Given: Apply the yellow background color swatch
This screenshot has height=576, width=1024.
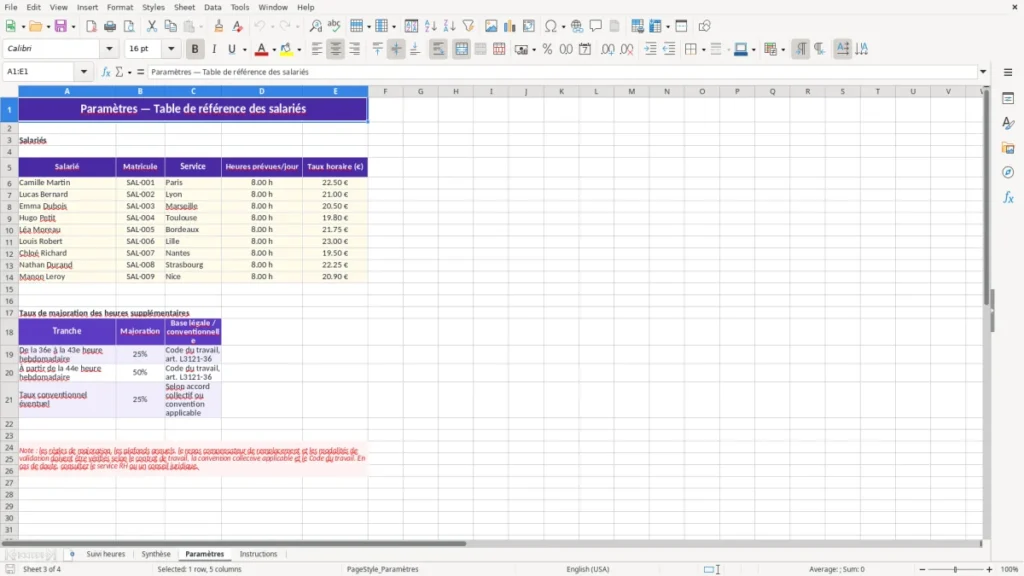Looking at the screenshot, I should (286, 50).
